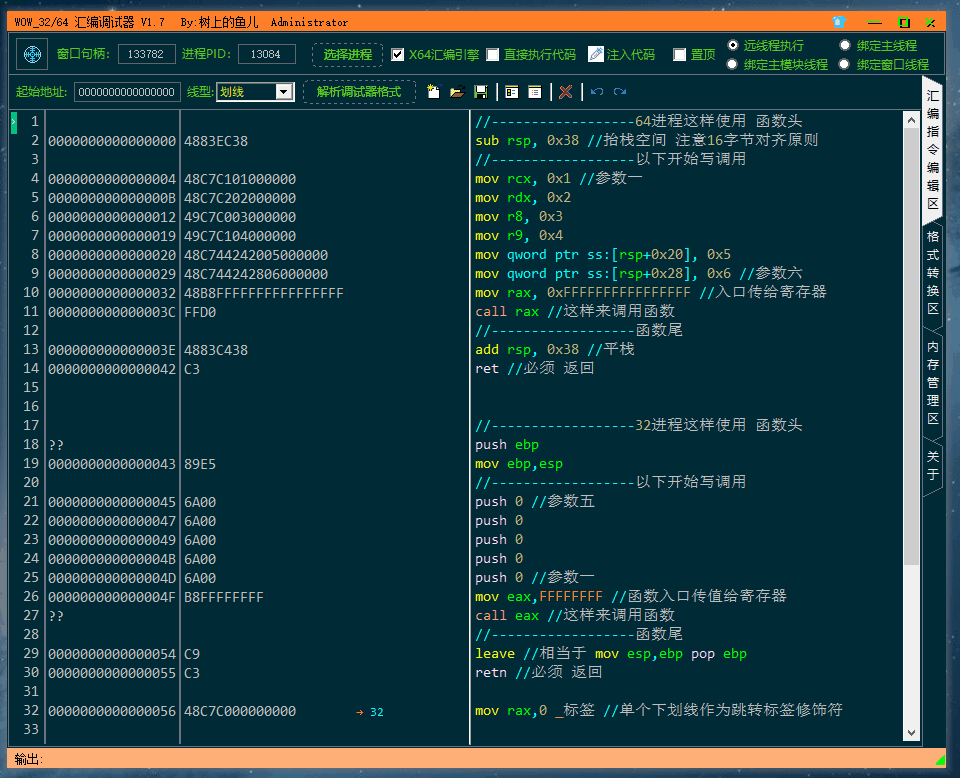Click the vertical scrollbar thumb in editor
Screen dimensions: 960x778
[911, 346]
